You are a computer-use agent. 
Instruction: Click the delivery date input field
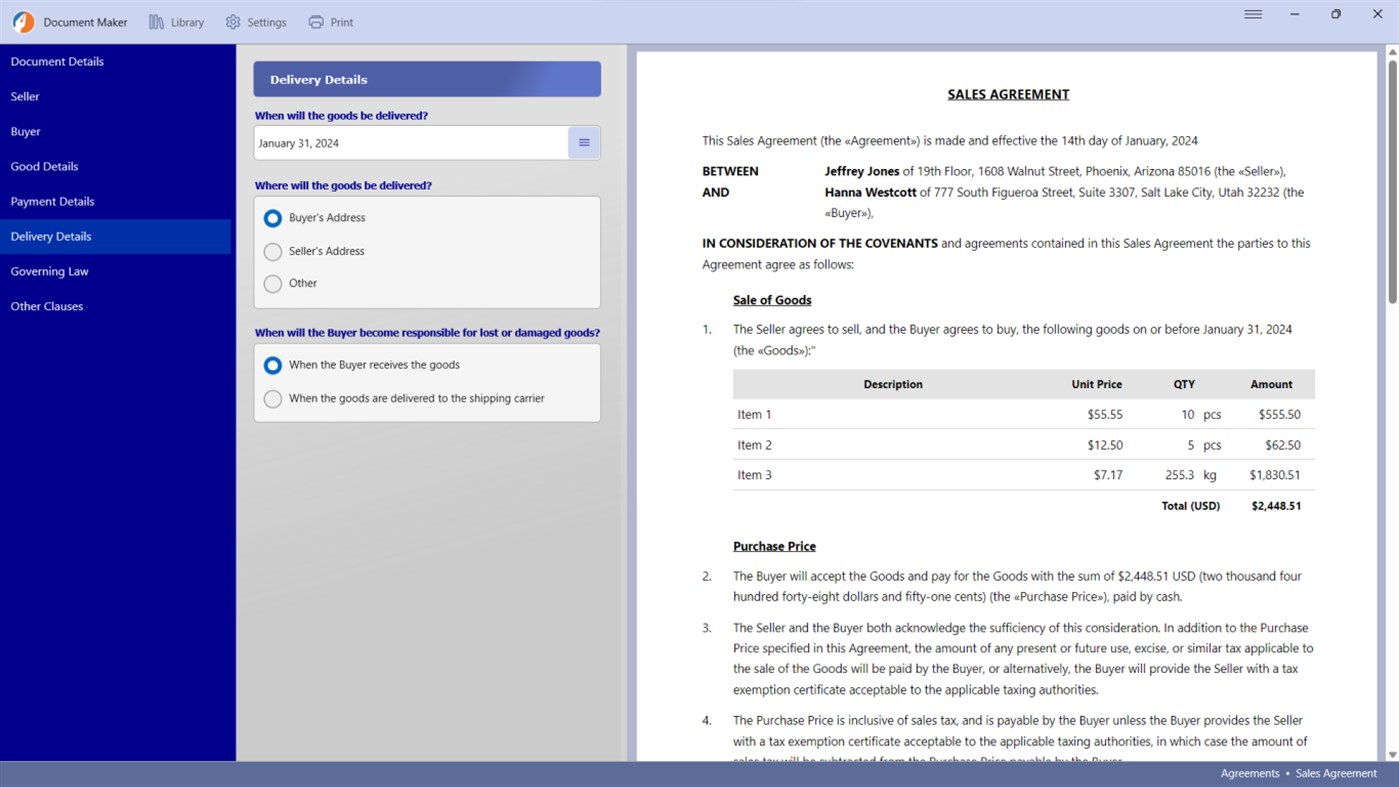(410, 142)
